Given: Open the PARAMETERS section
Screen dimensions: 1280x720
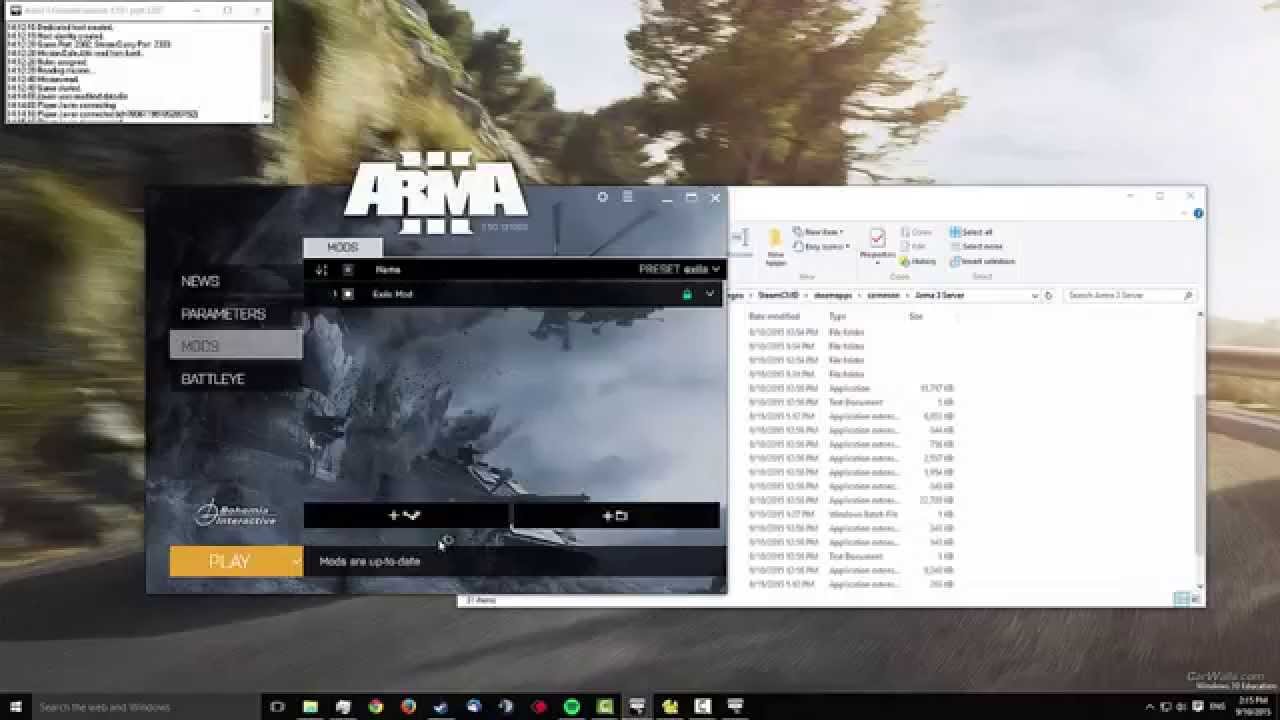Looking at the screenshot, I should pos(223,314).
